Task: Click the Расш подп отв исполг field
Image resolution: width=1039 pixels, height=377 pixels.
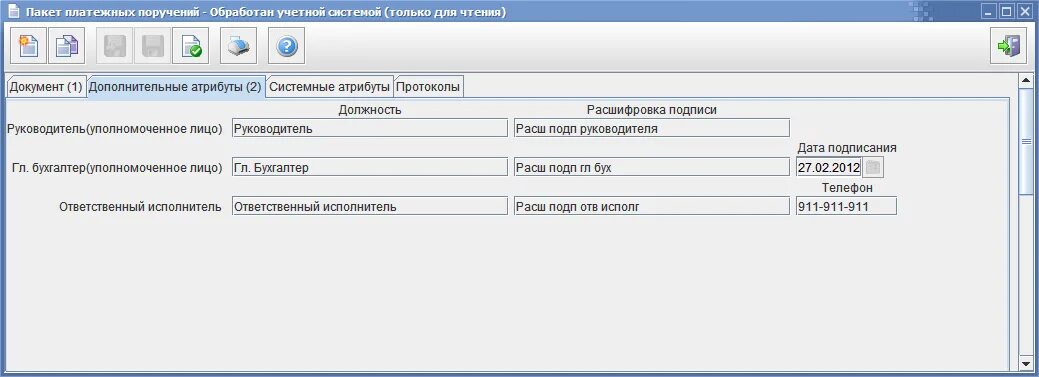Action: coord(651,207)
